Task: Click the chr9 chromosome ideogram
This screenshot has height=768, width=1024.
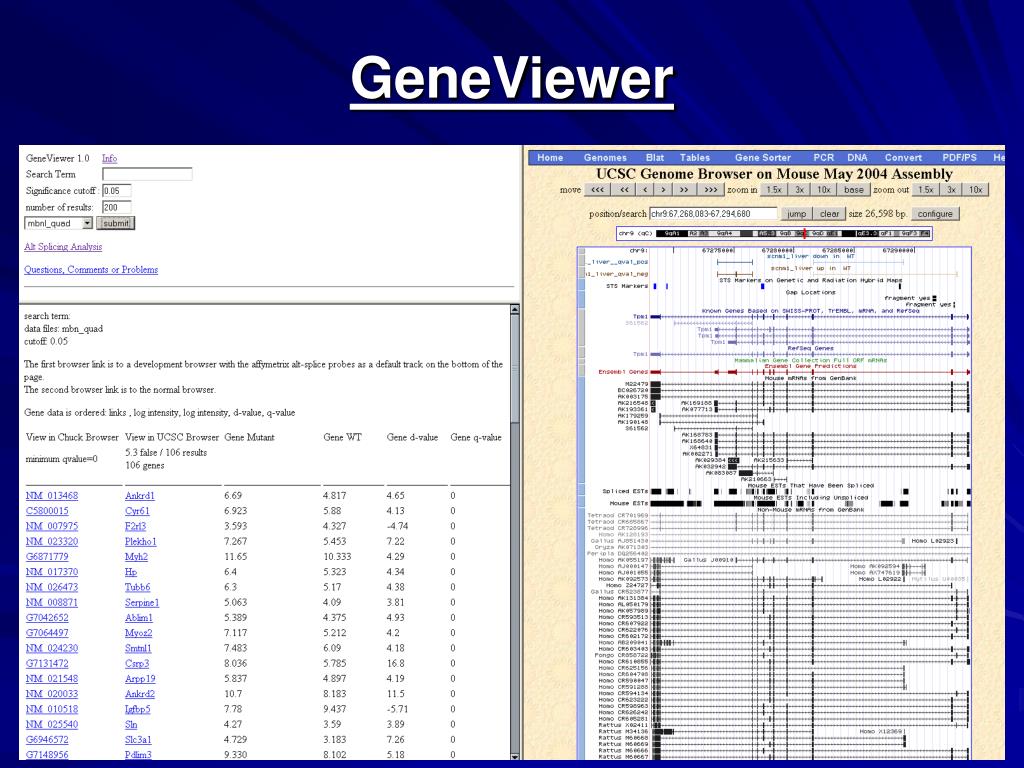Action: (774, 233)
